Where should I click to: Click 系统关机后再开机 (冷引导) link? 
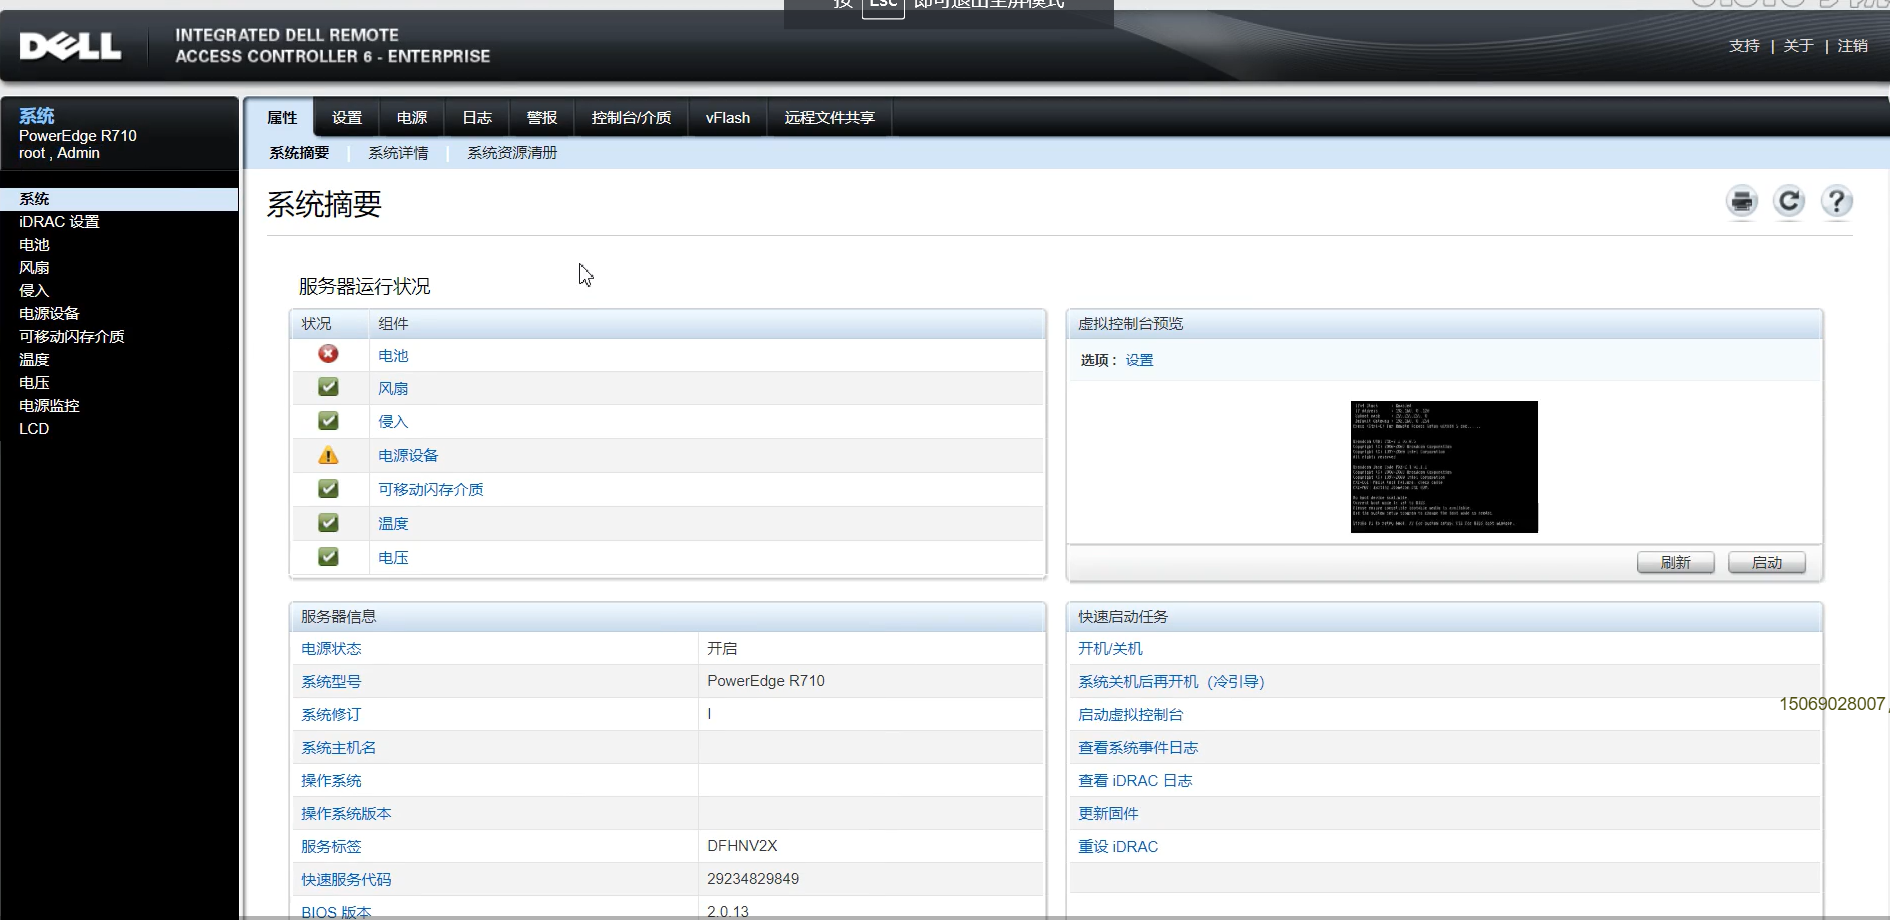click(1171, 681)
